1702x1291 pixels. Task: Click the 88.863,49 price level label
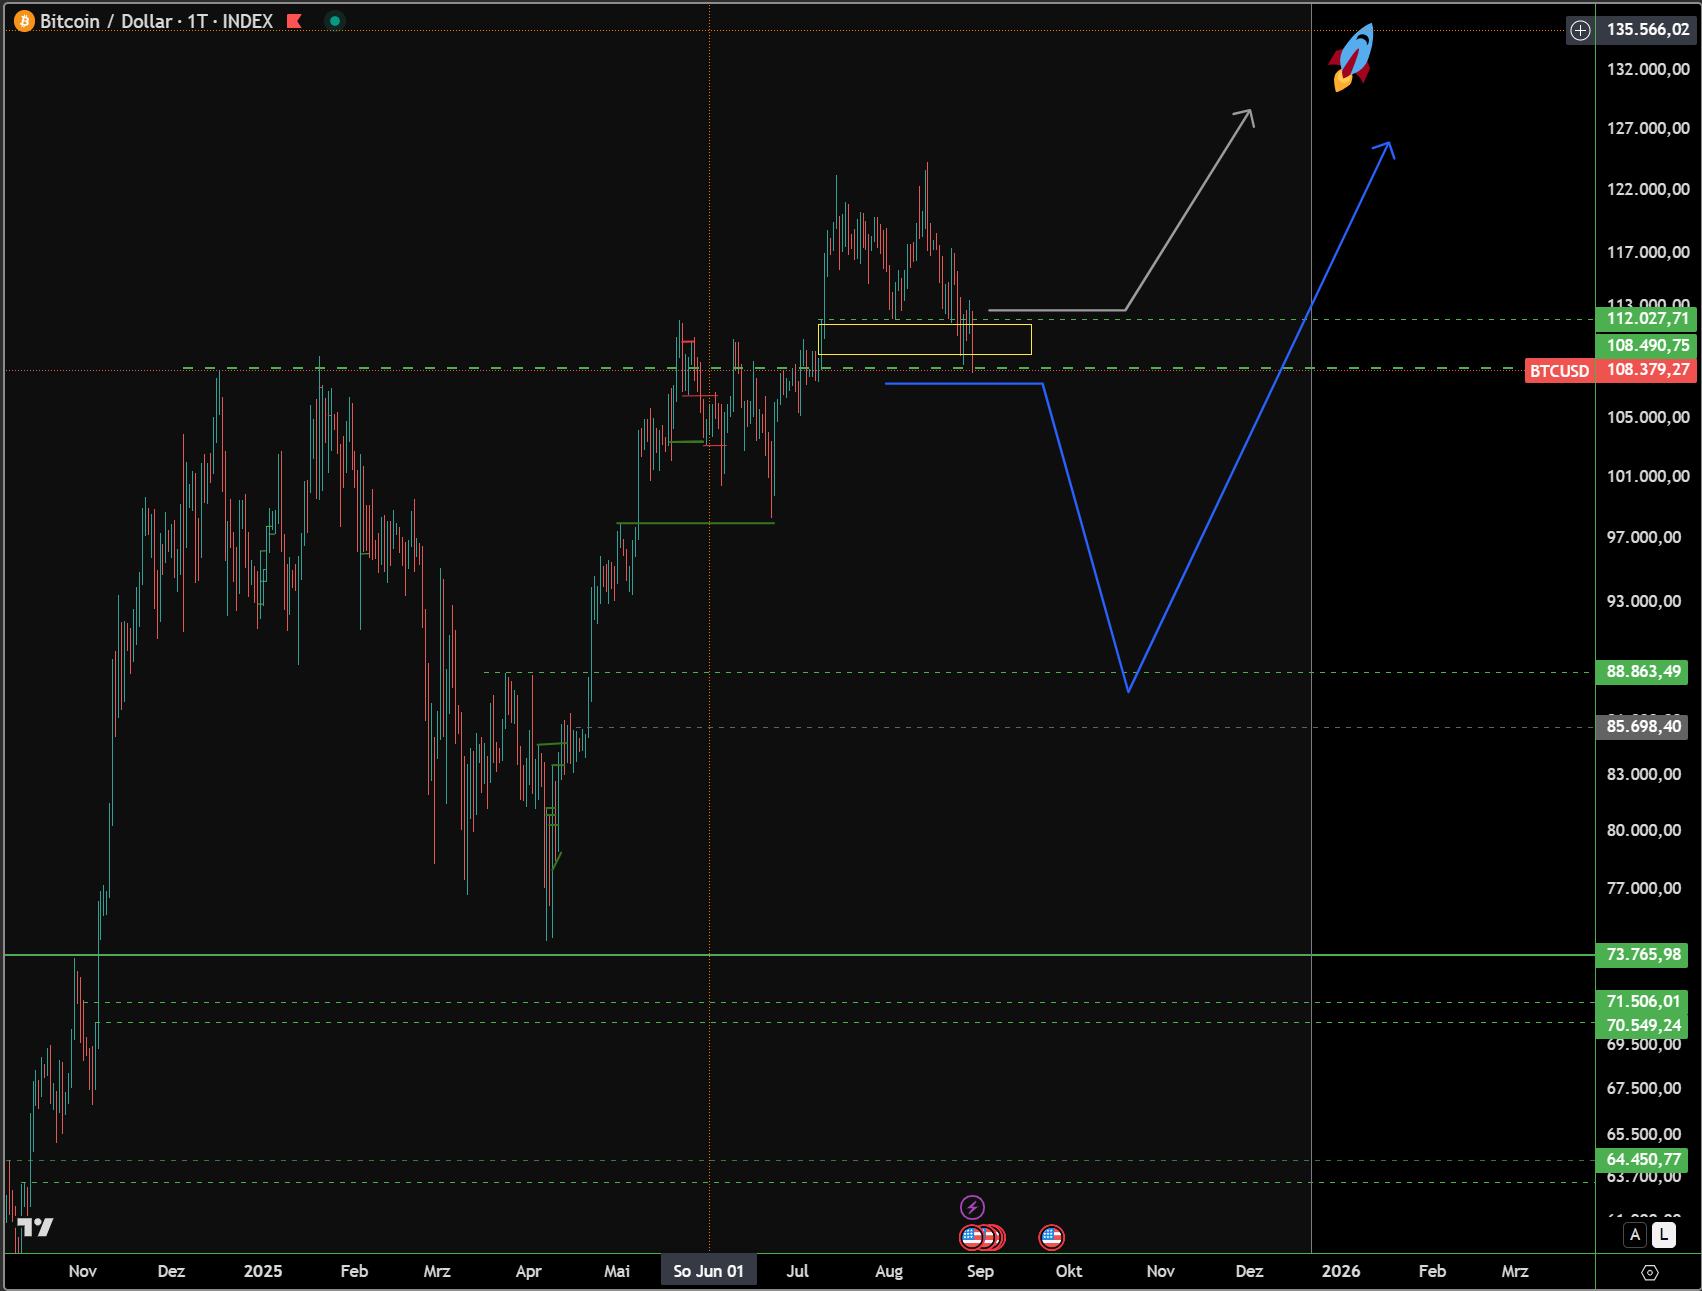click(x=1643, y=672)
